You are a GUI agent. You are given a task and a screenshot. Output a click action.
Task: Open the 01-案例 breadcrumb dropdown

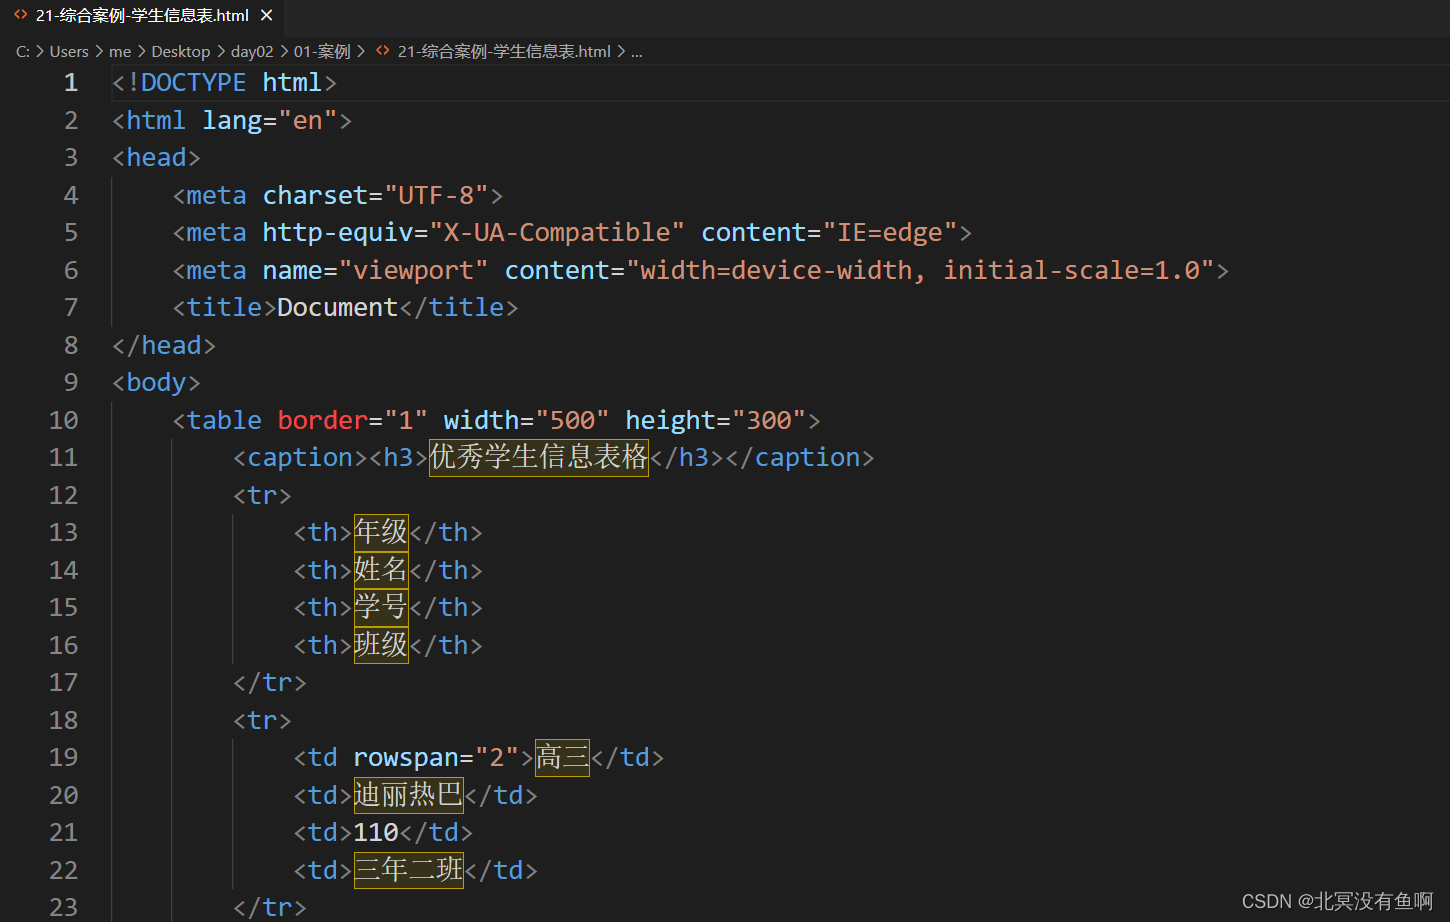(322, 51)
